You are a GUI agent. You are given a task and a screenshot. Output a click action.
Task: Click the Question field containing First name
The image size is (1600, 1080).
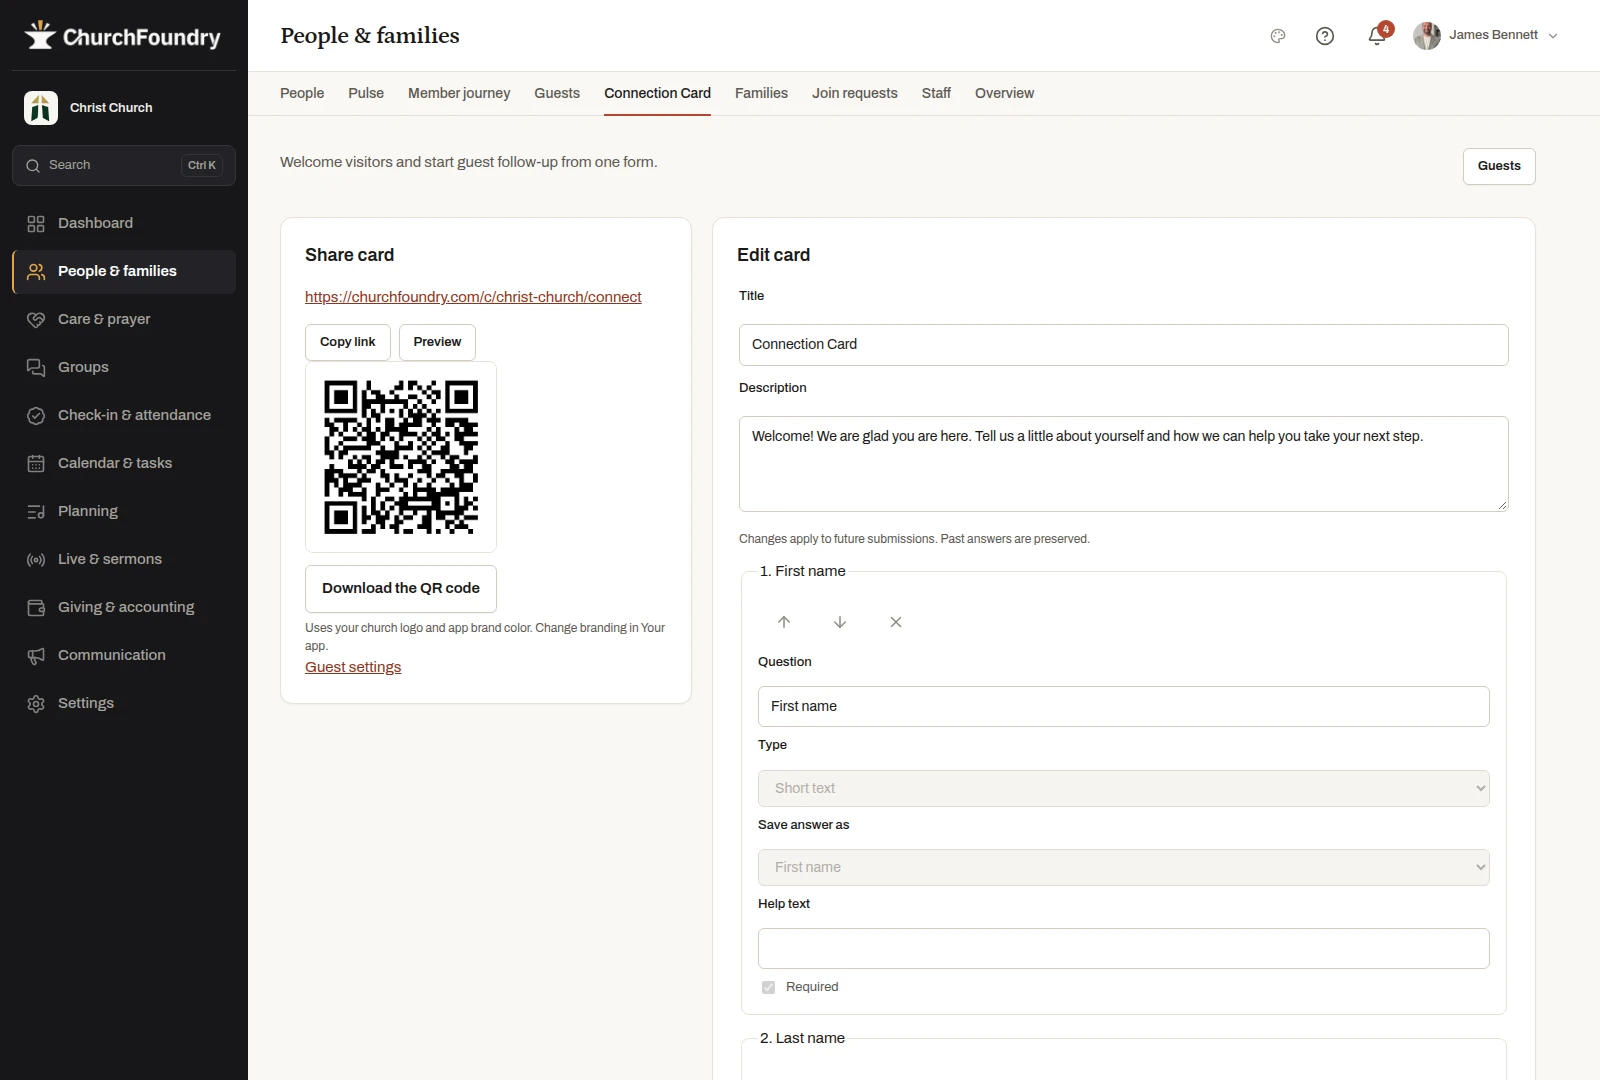click(1124, 707)
